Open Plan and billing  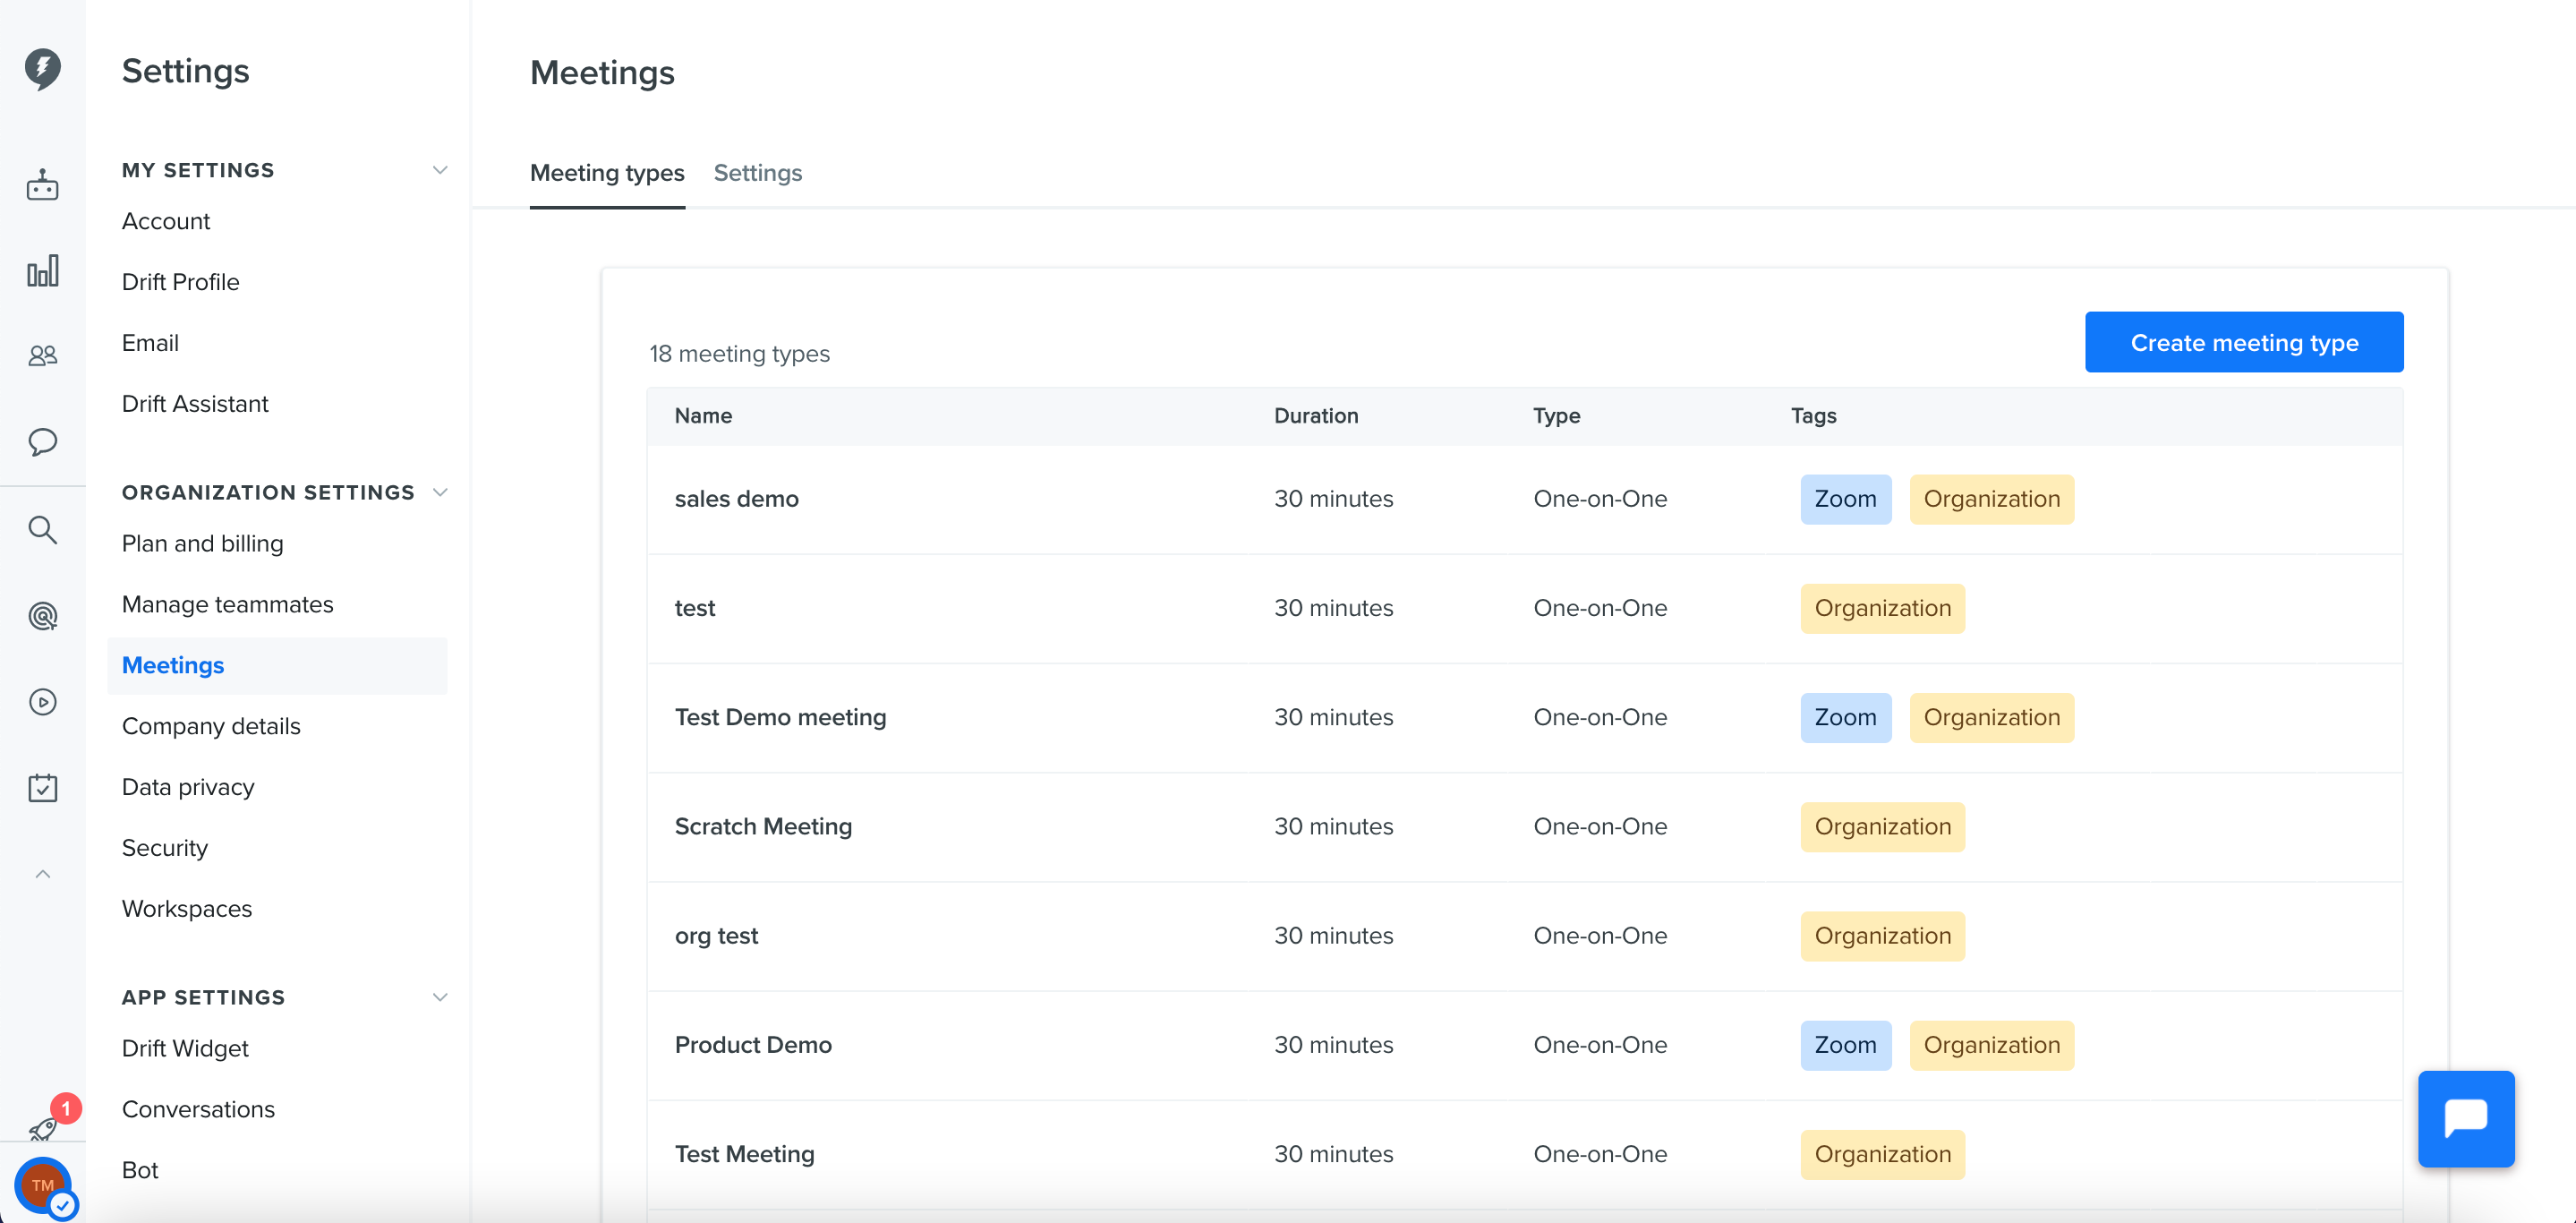203,544
